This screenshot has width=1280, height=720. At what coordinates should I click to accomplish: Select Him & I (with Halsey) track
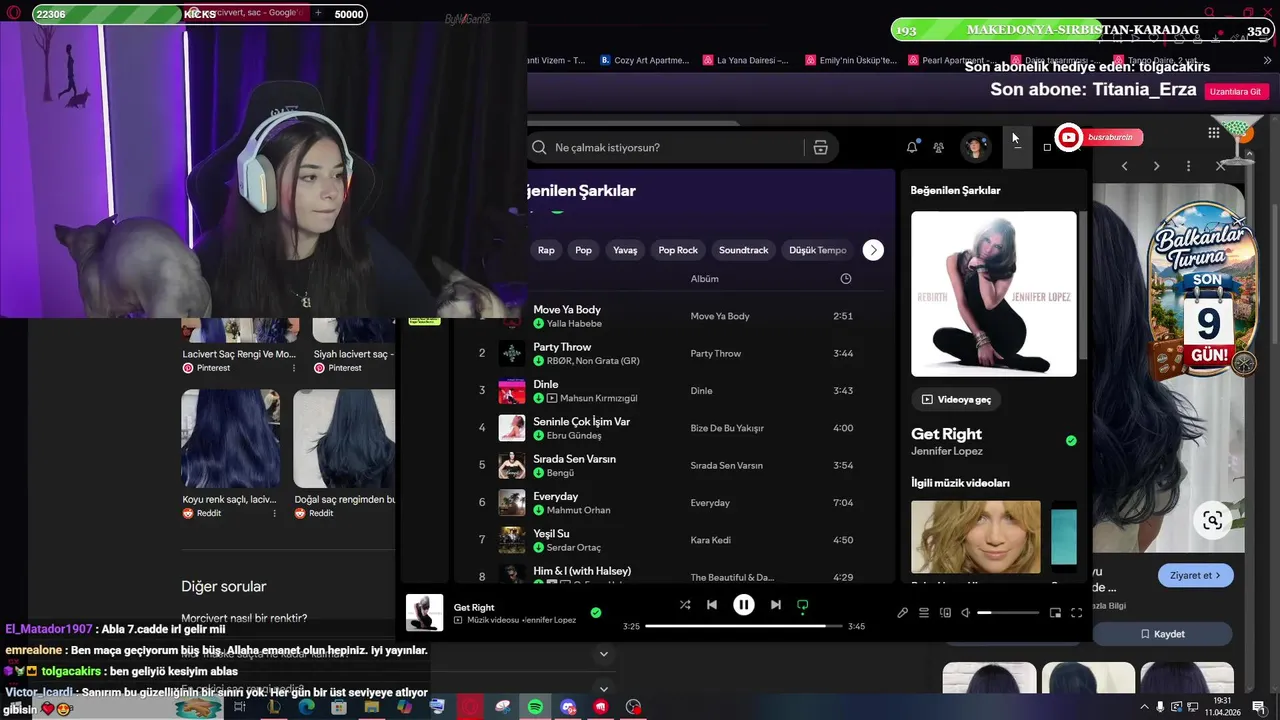point(582,571)
